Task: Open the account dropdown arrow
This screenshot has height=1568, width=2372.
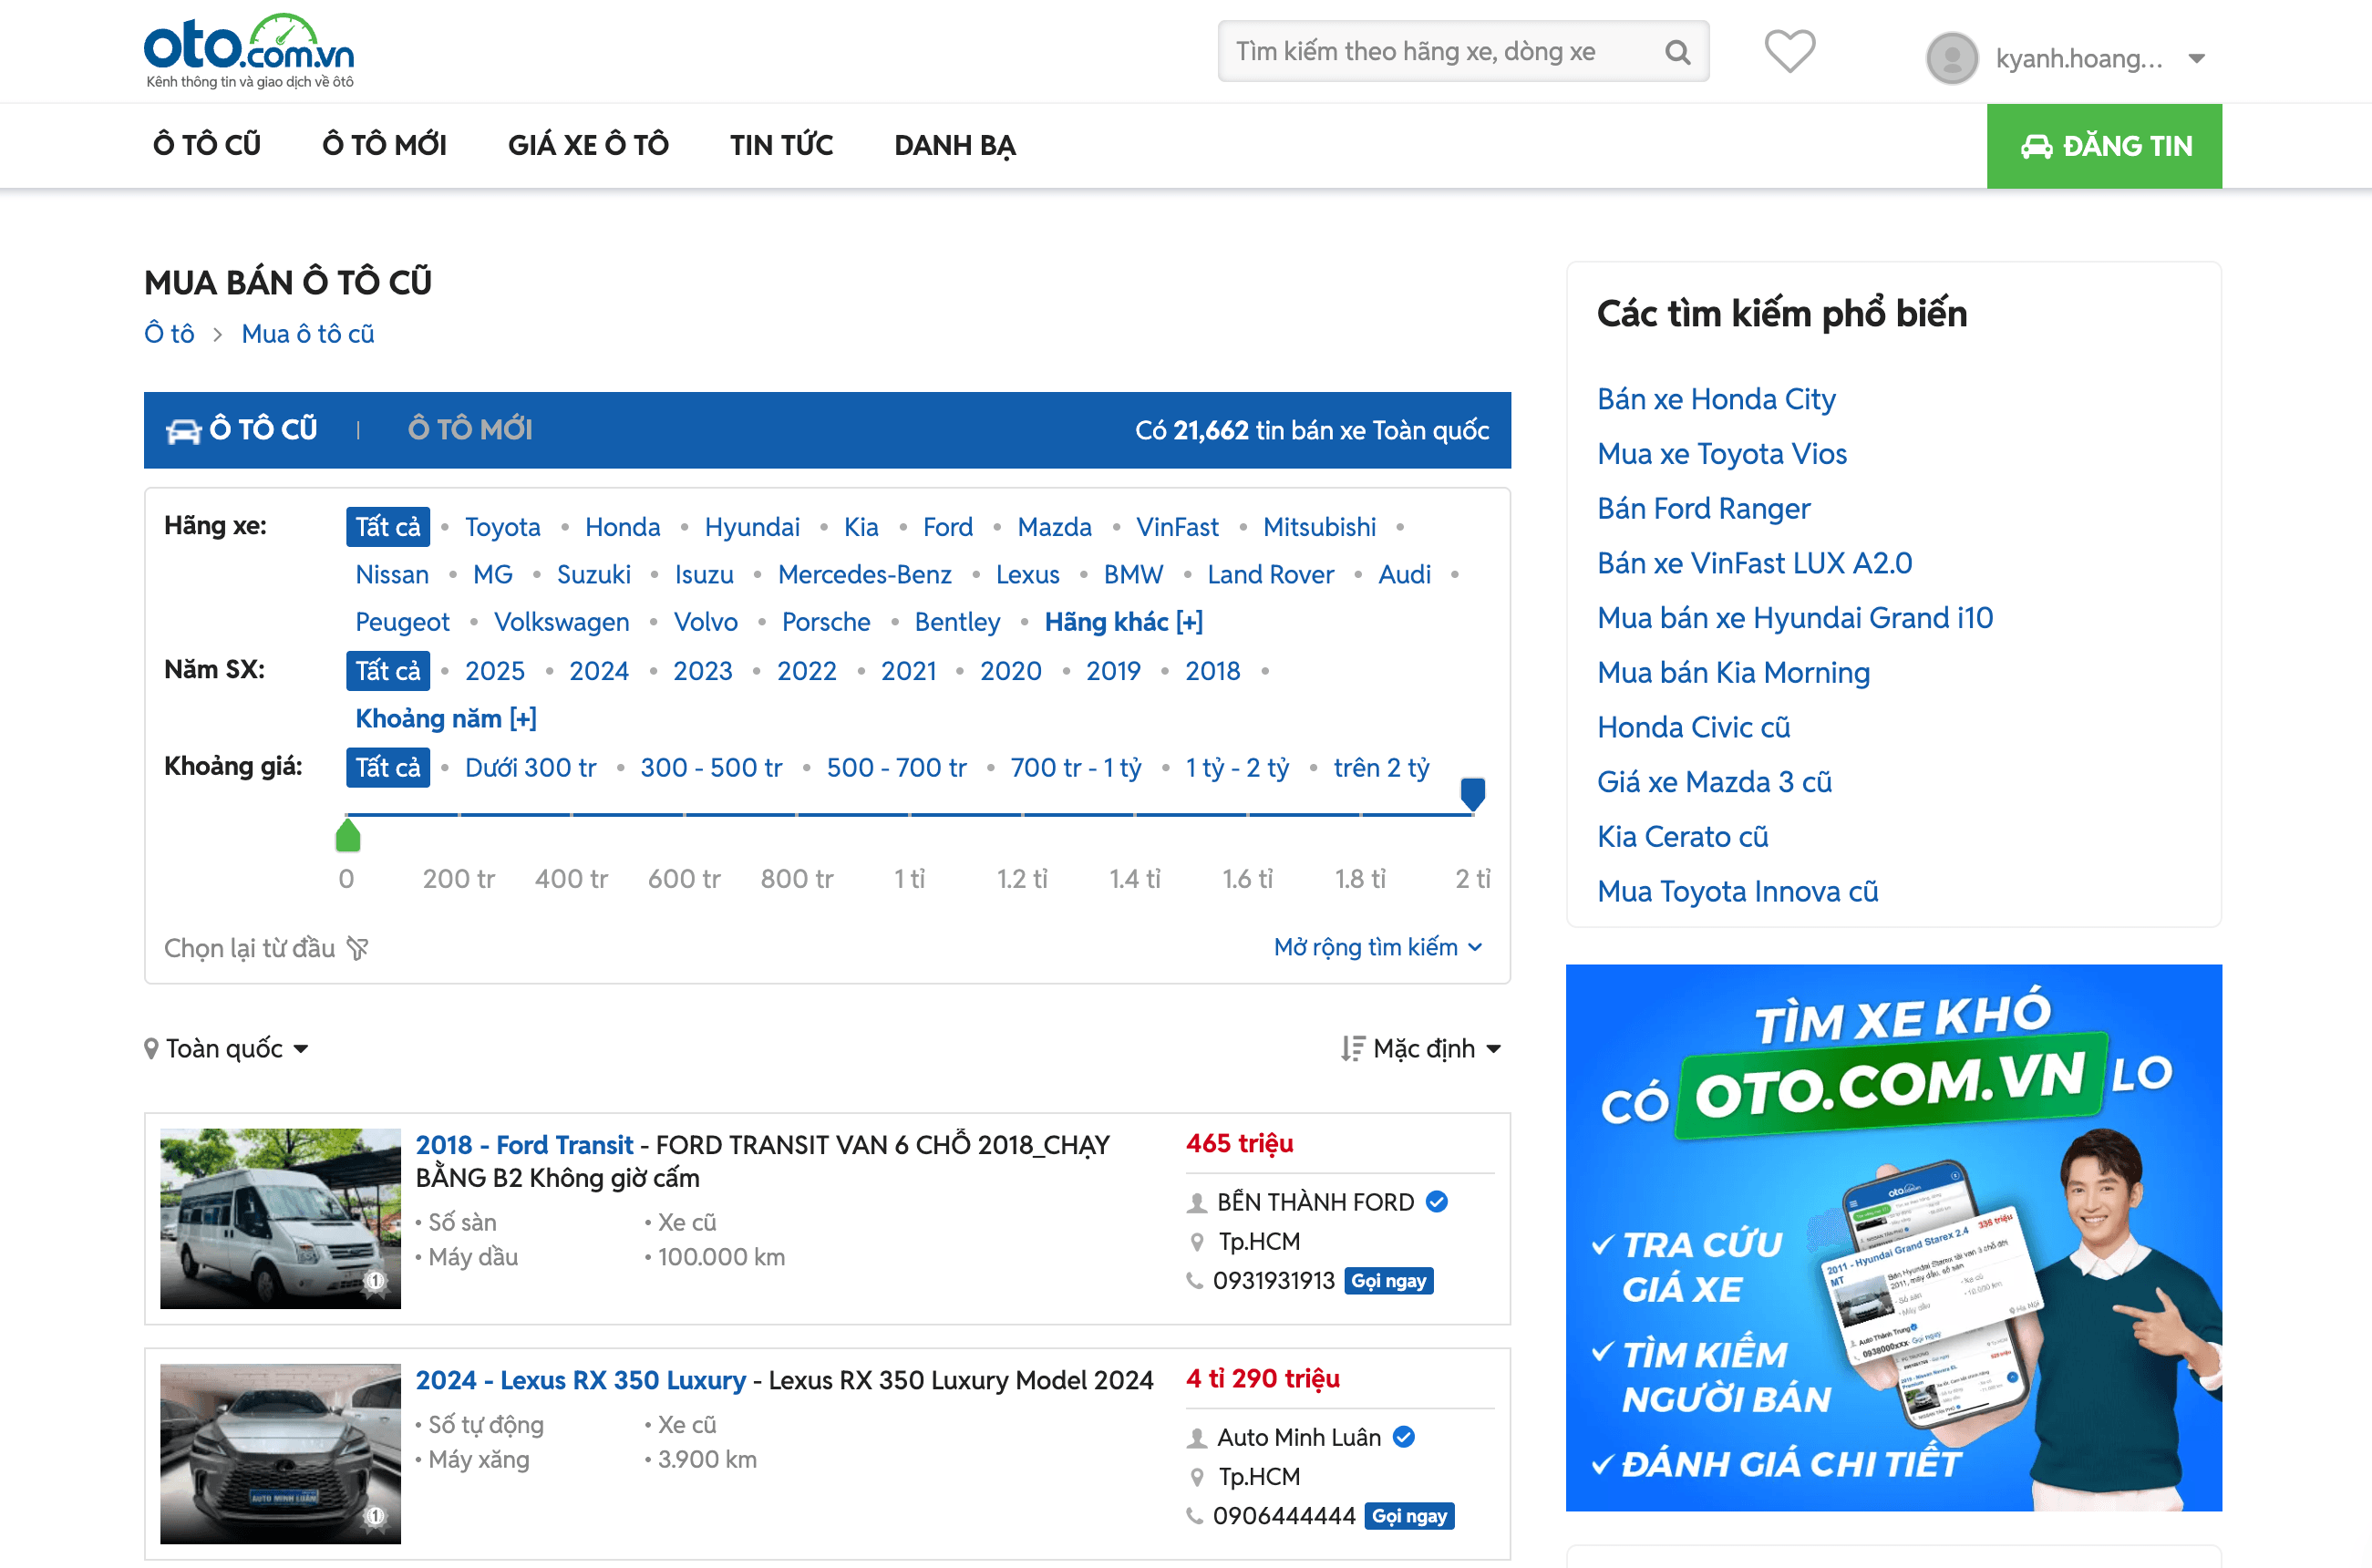Action: (2197, 59)
